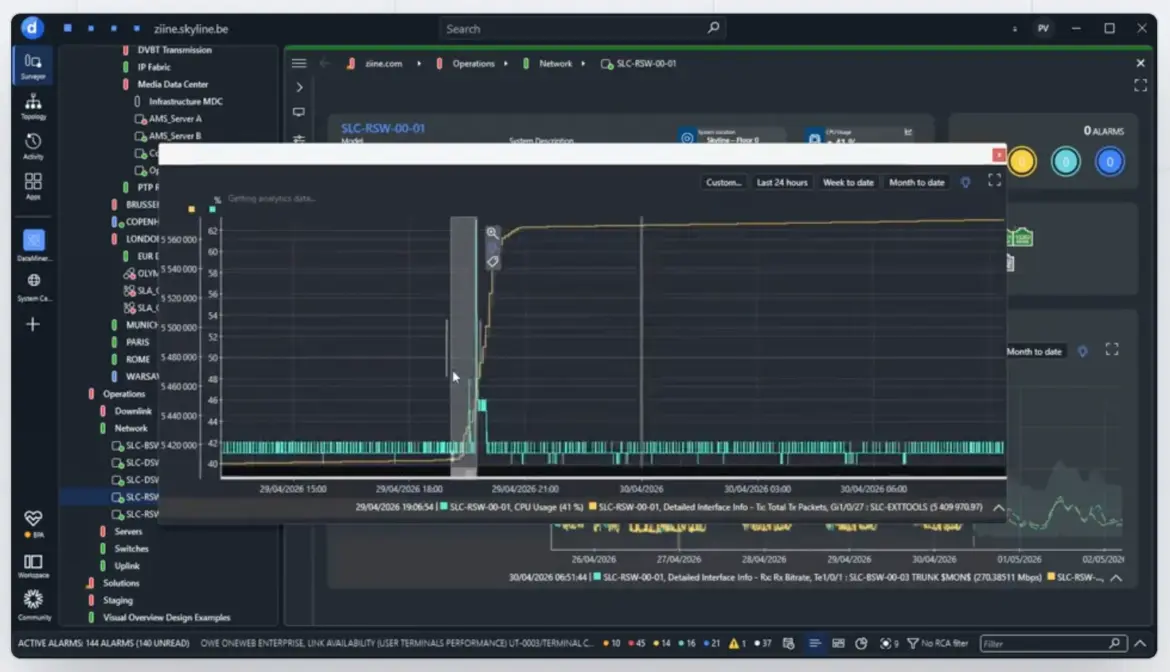Close the SLC-RSW-00-01 card
Screen dimensions: 1170x672
coord(1140,63)
